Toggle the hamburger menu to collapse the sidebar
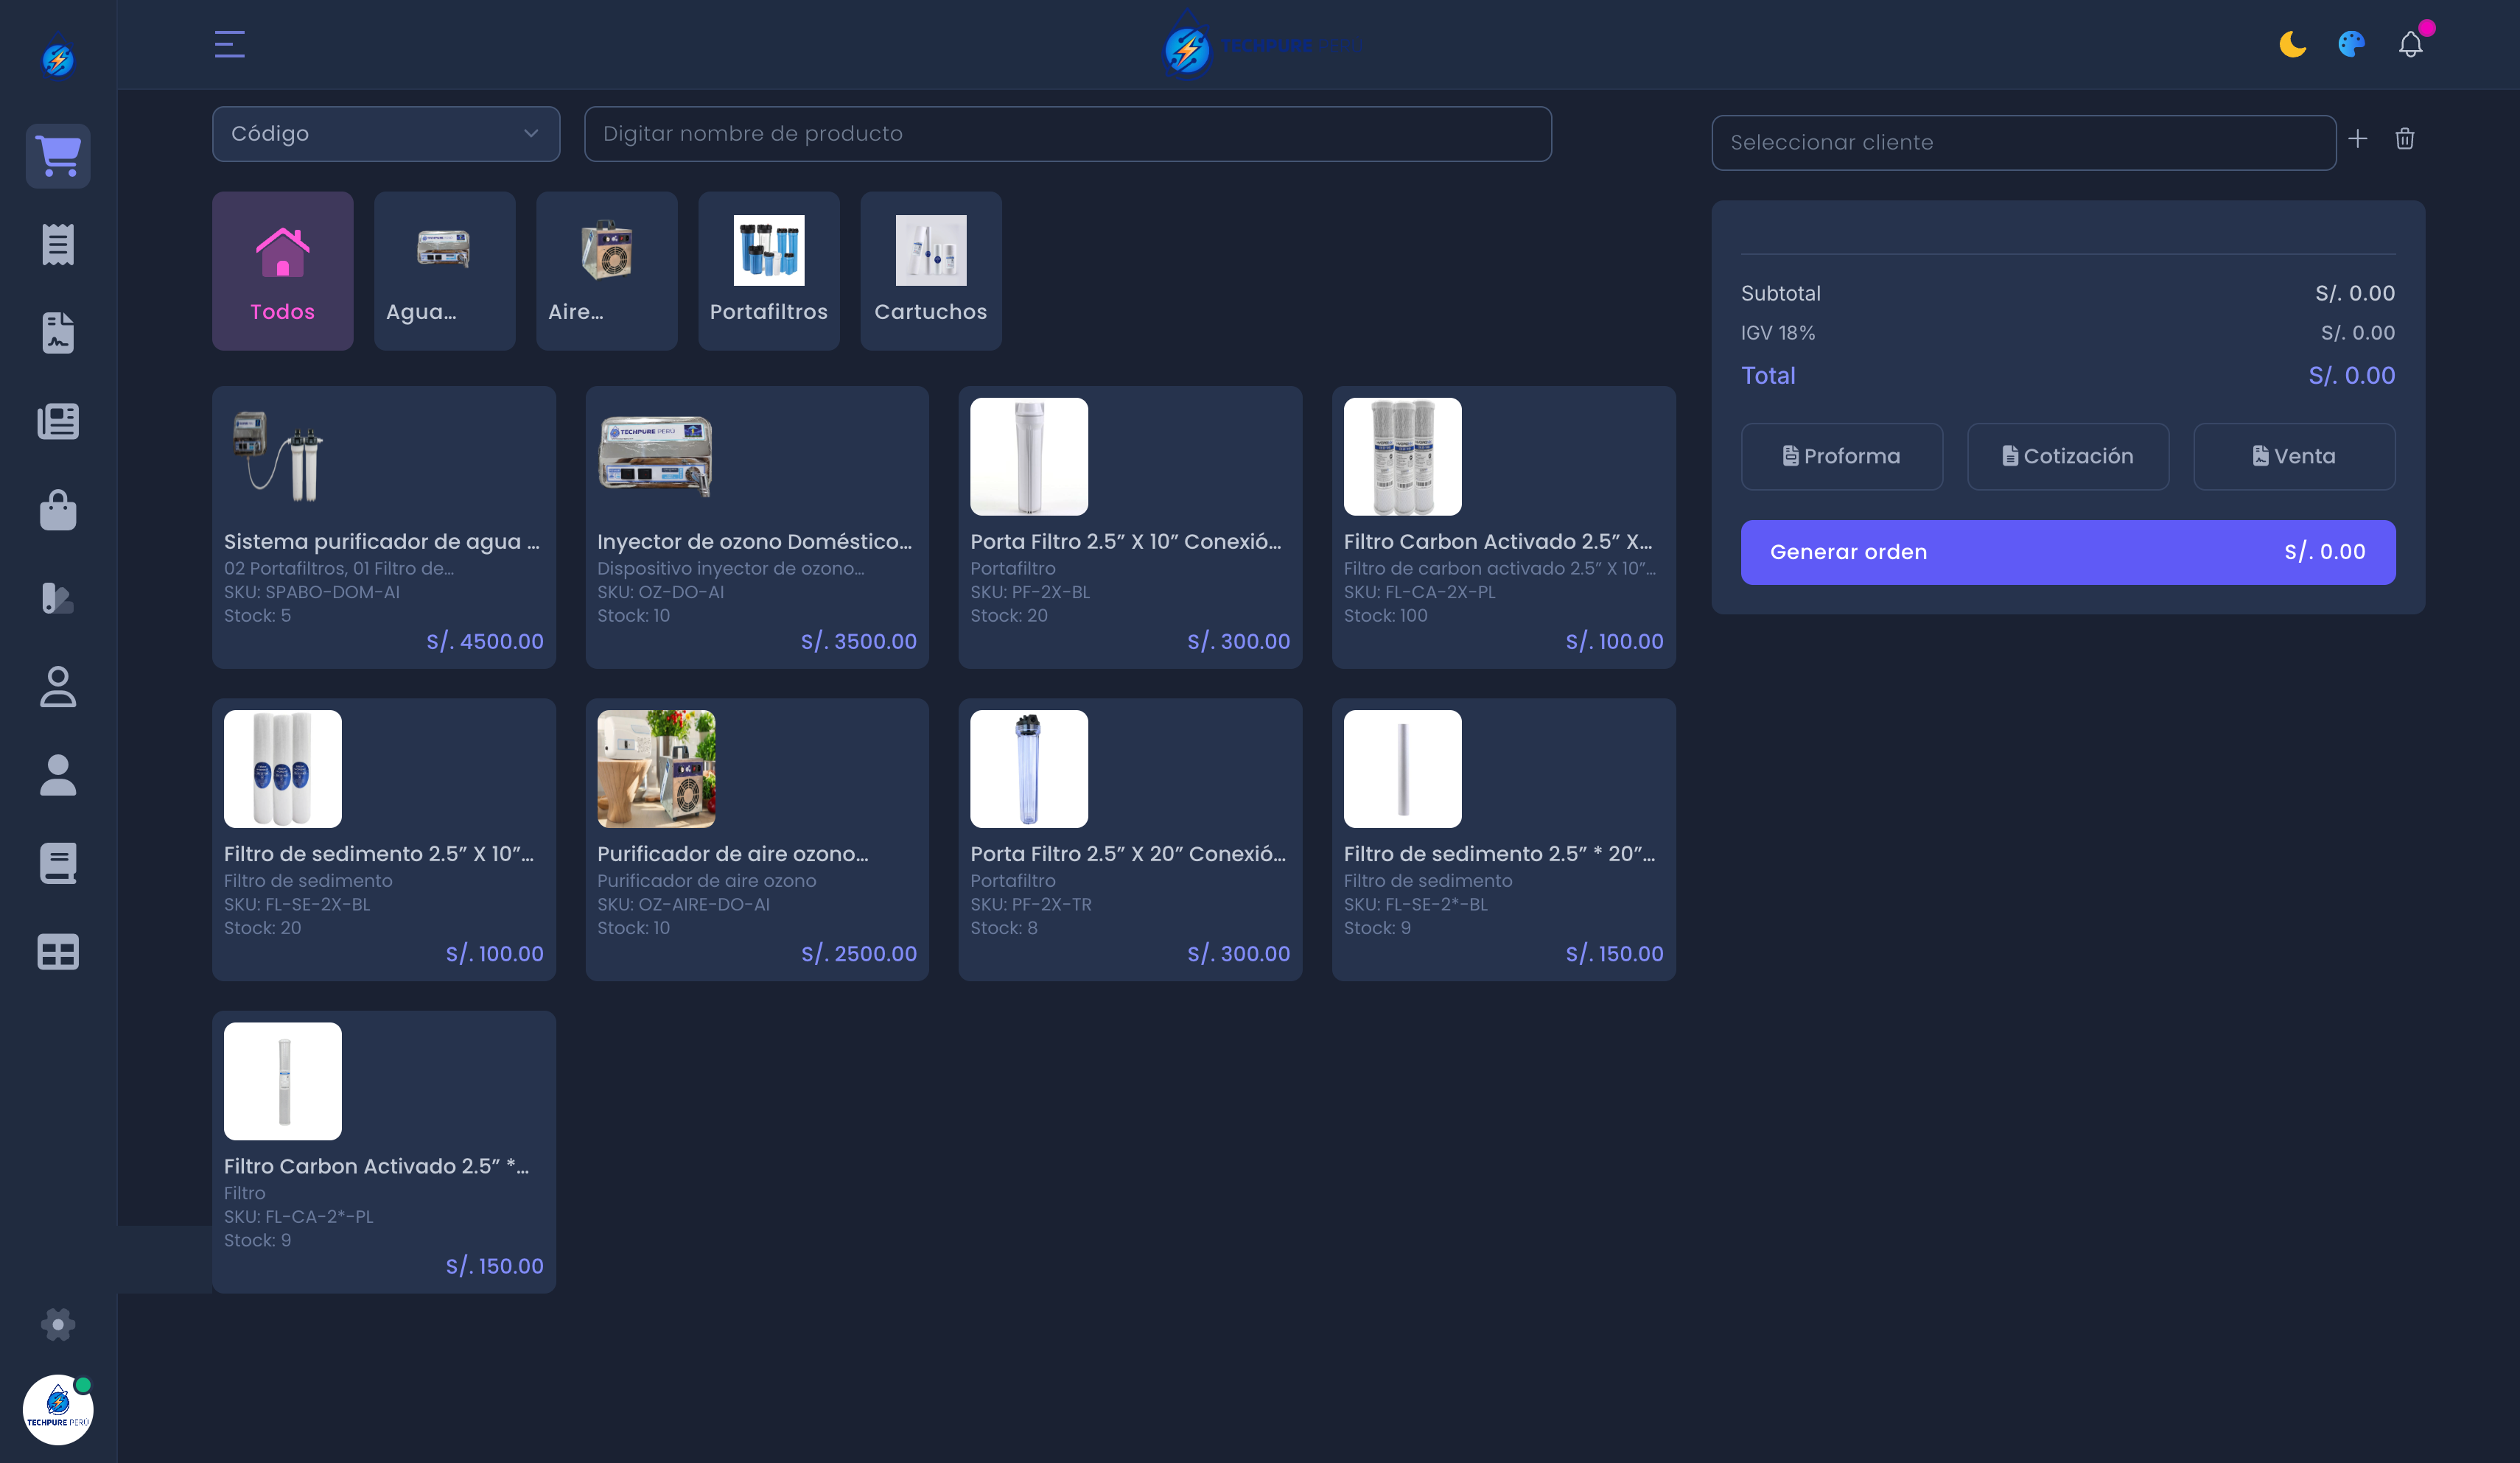 (229, 44)
